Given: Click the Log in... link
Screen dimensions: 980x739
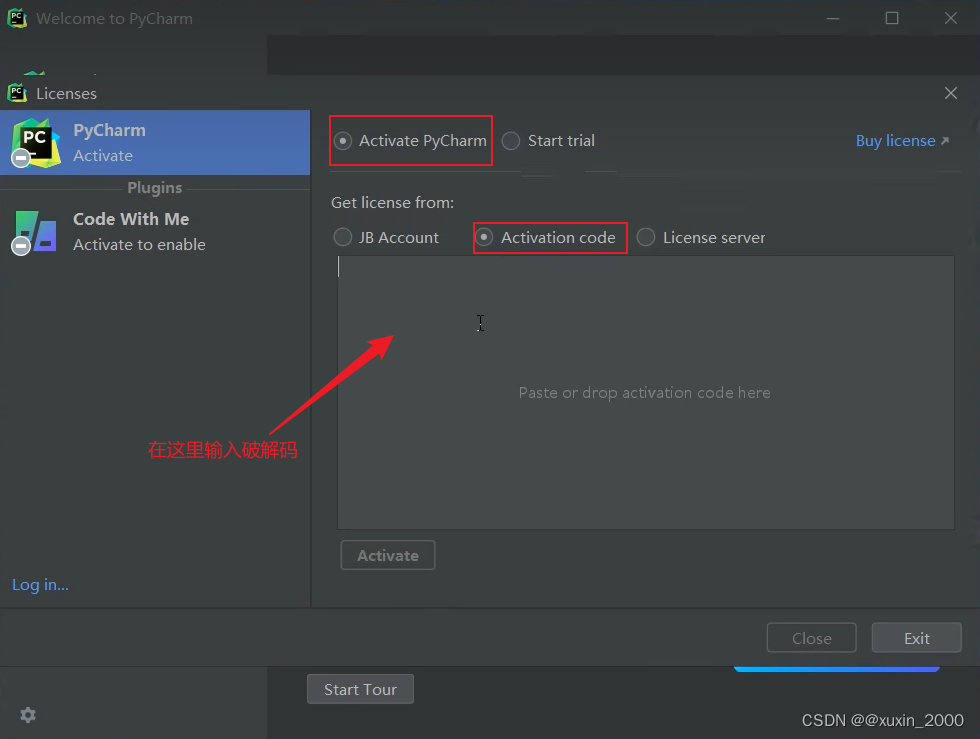Looking at the screenshot, I should click(x=41, y=585).
